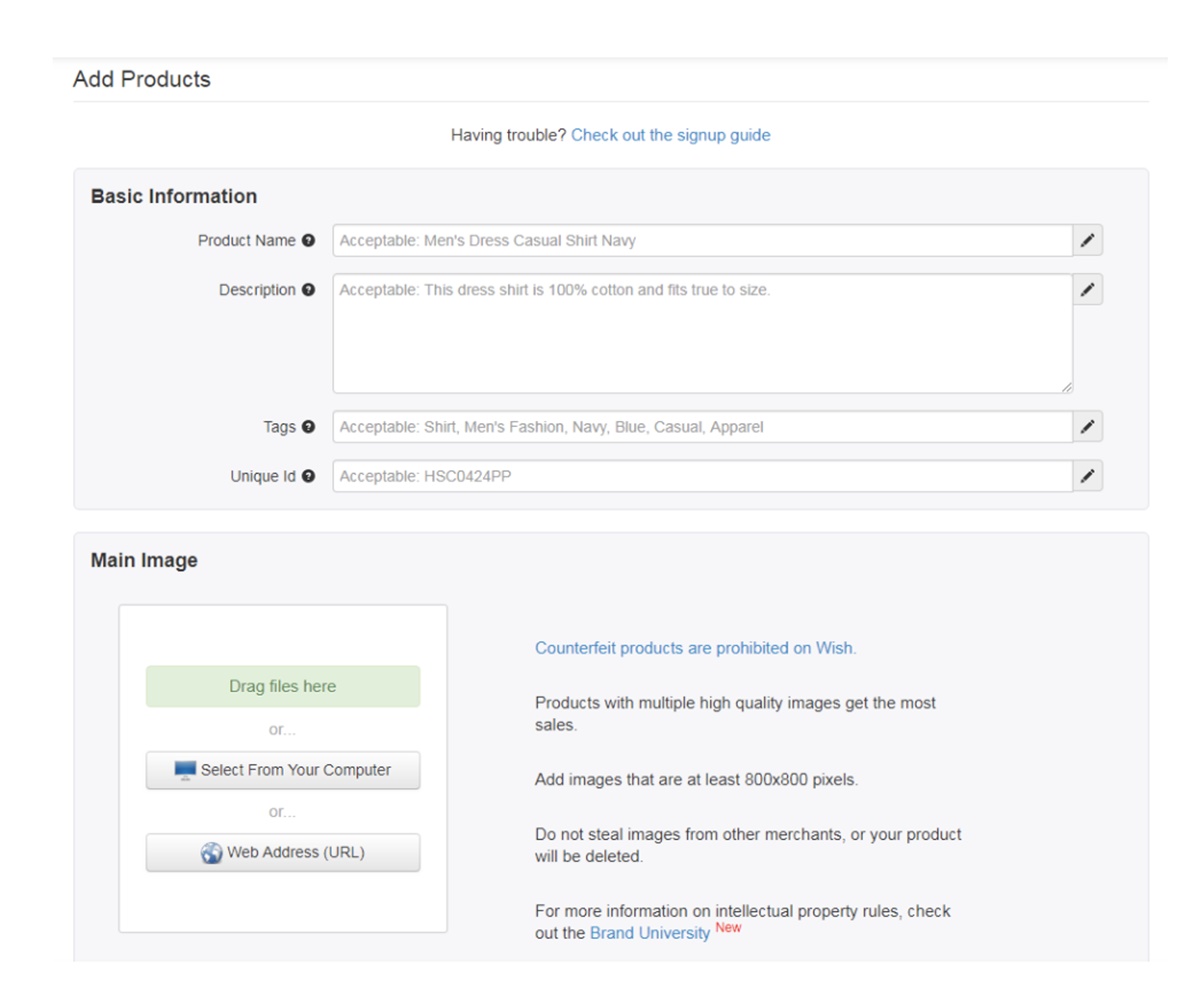Select the Tags input box
The width and height of the screenshot is (1200, 1003).
[x=702, y=427]
